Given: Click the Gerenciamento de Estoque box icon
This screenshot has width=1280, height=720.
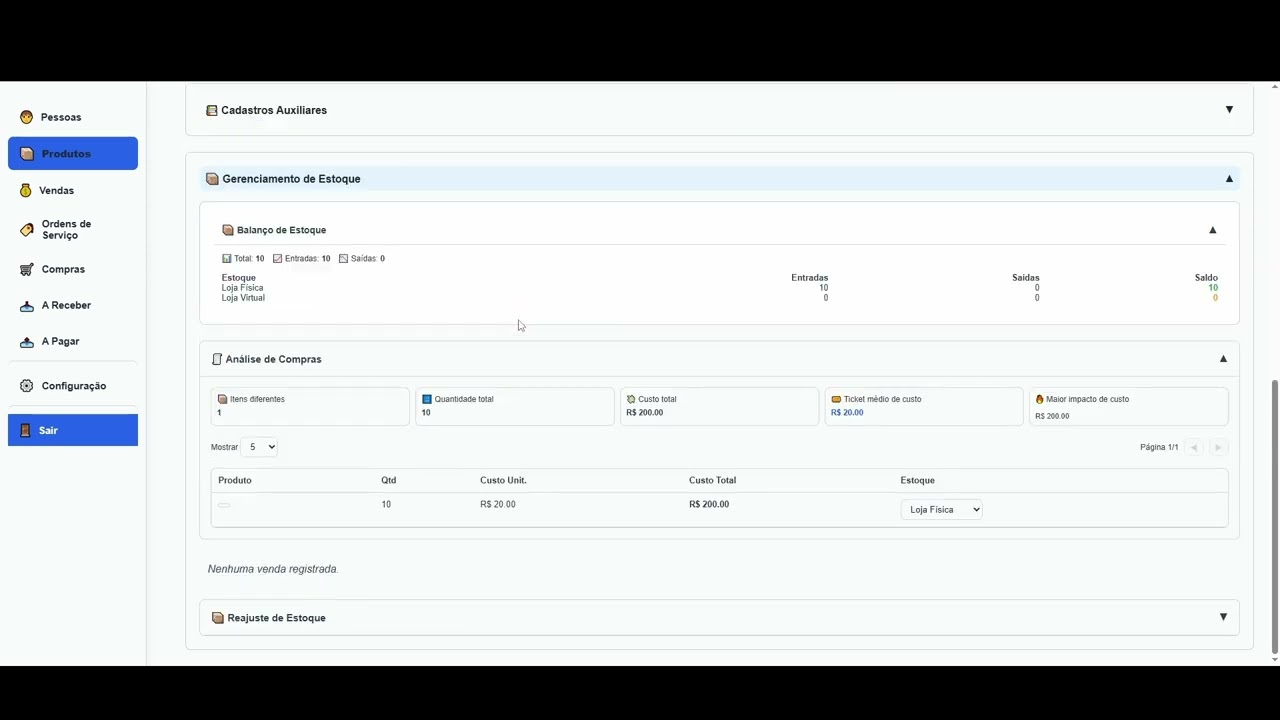Looking at the screenshot, I should [x=212, y=179].
